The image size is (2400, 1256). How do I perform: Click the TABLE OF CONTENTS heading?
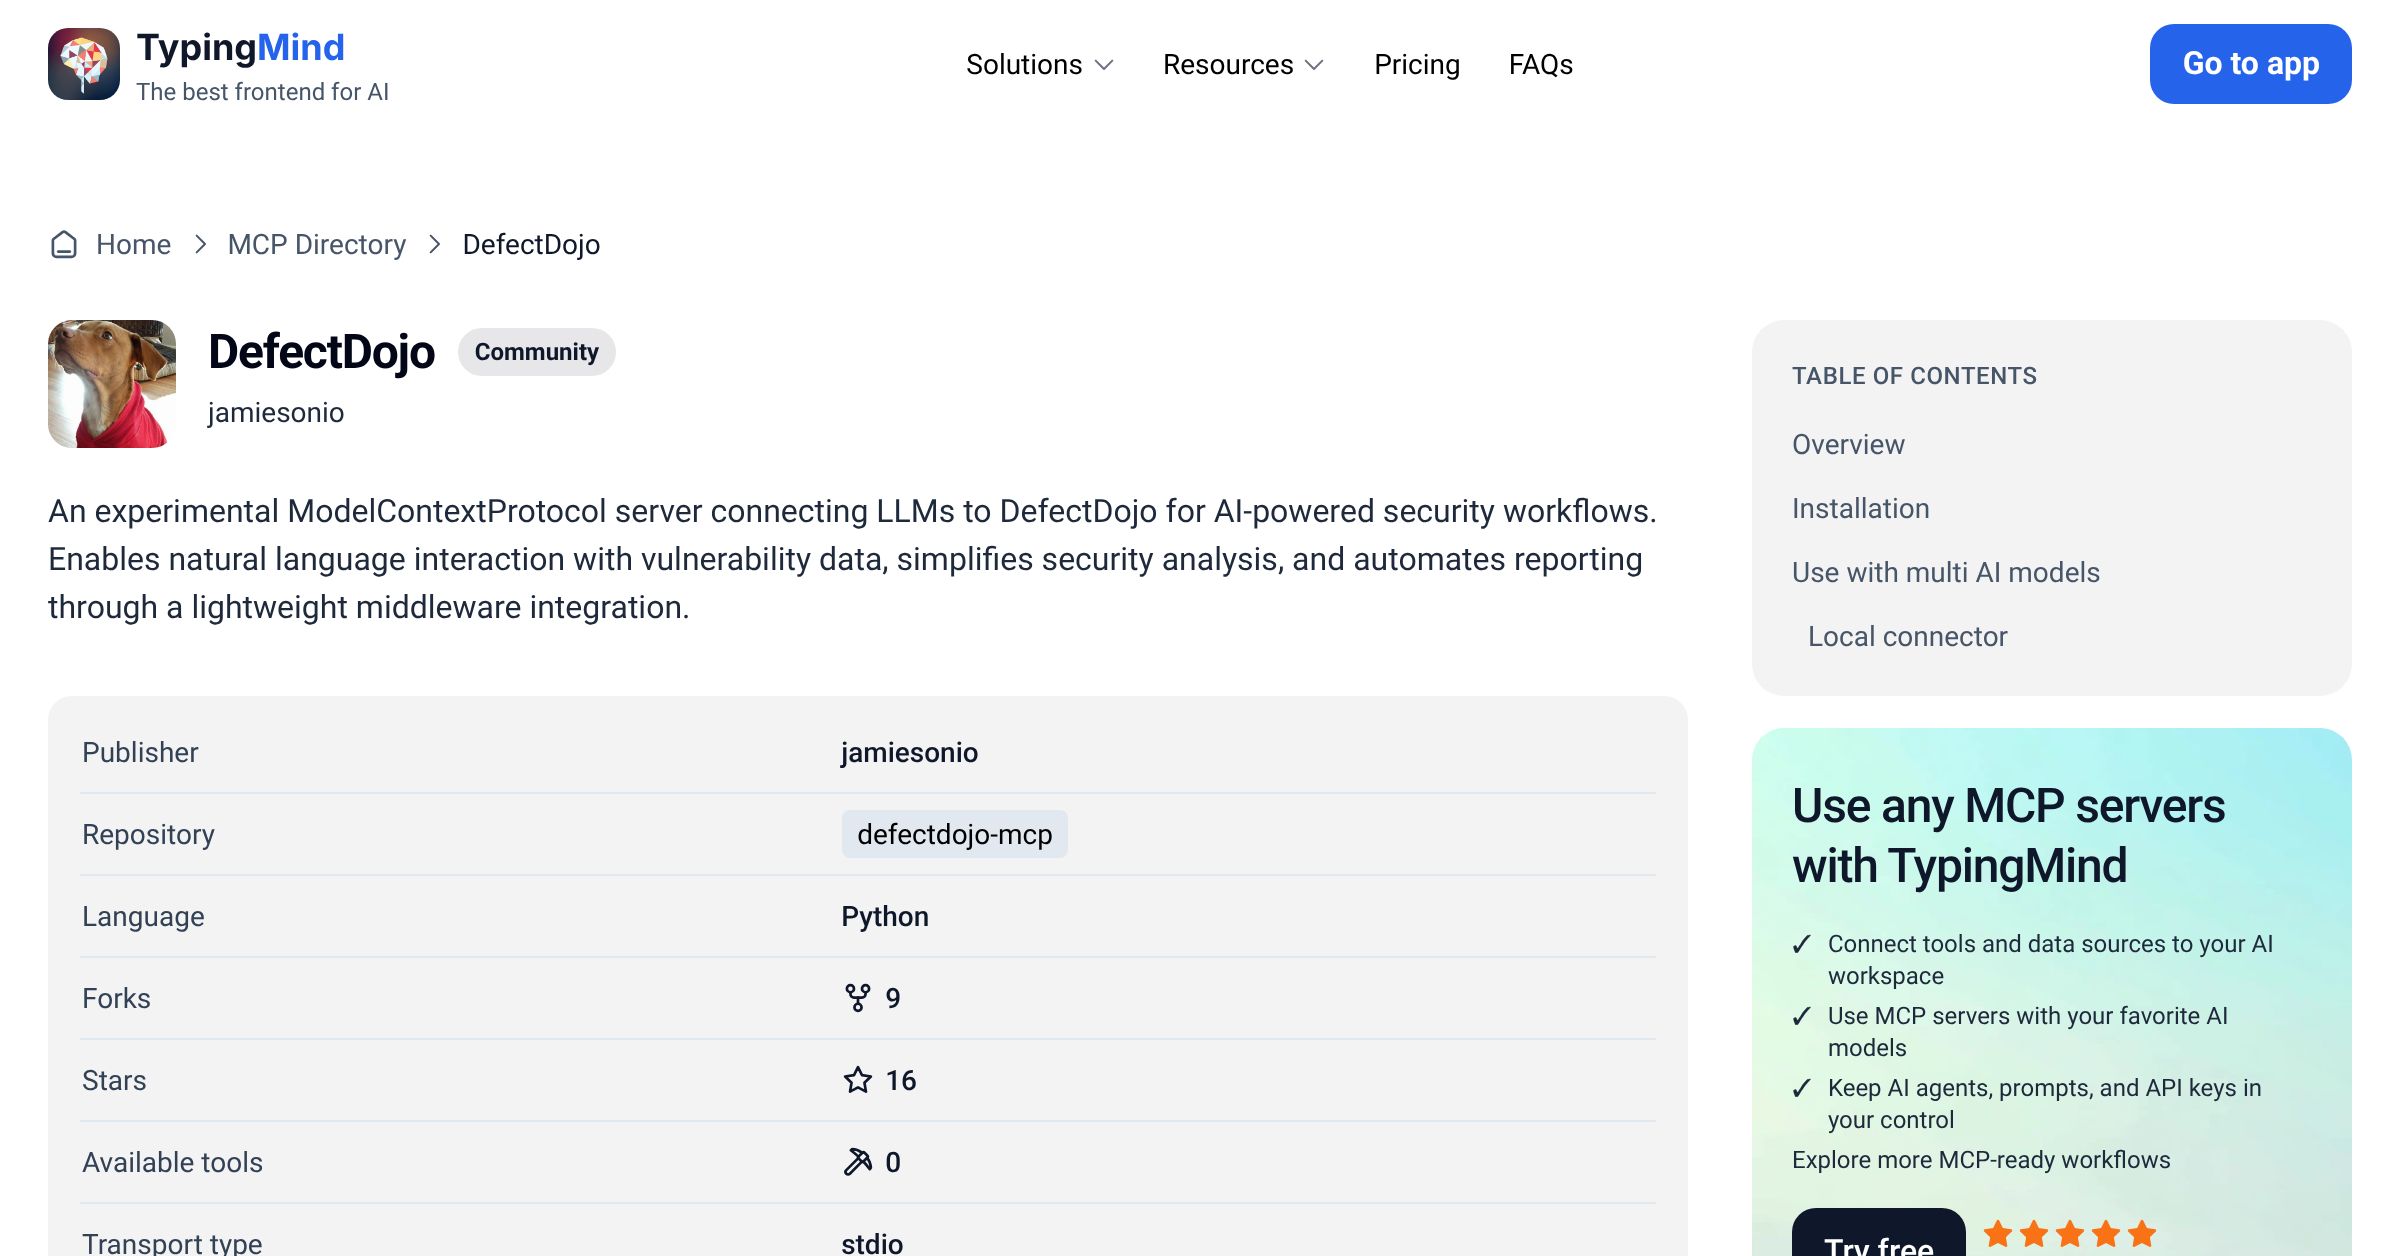coord(1914,376)
